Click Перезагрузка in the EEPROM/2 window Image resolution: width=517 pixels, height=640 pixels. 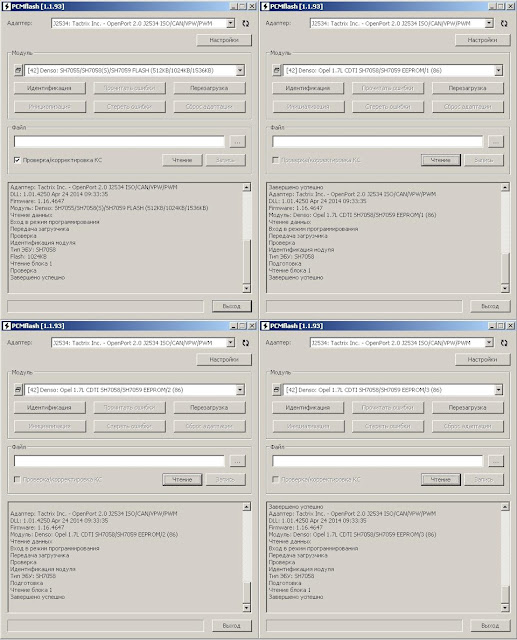210,408
